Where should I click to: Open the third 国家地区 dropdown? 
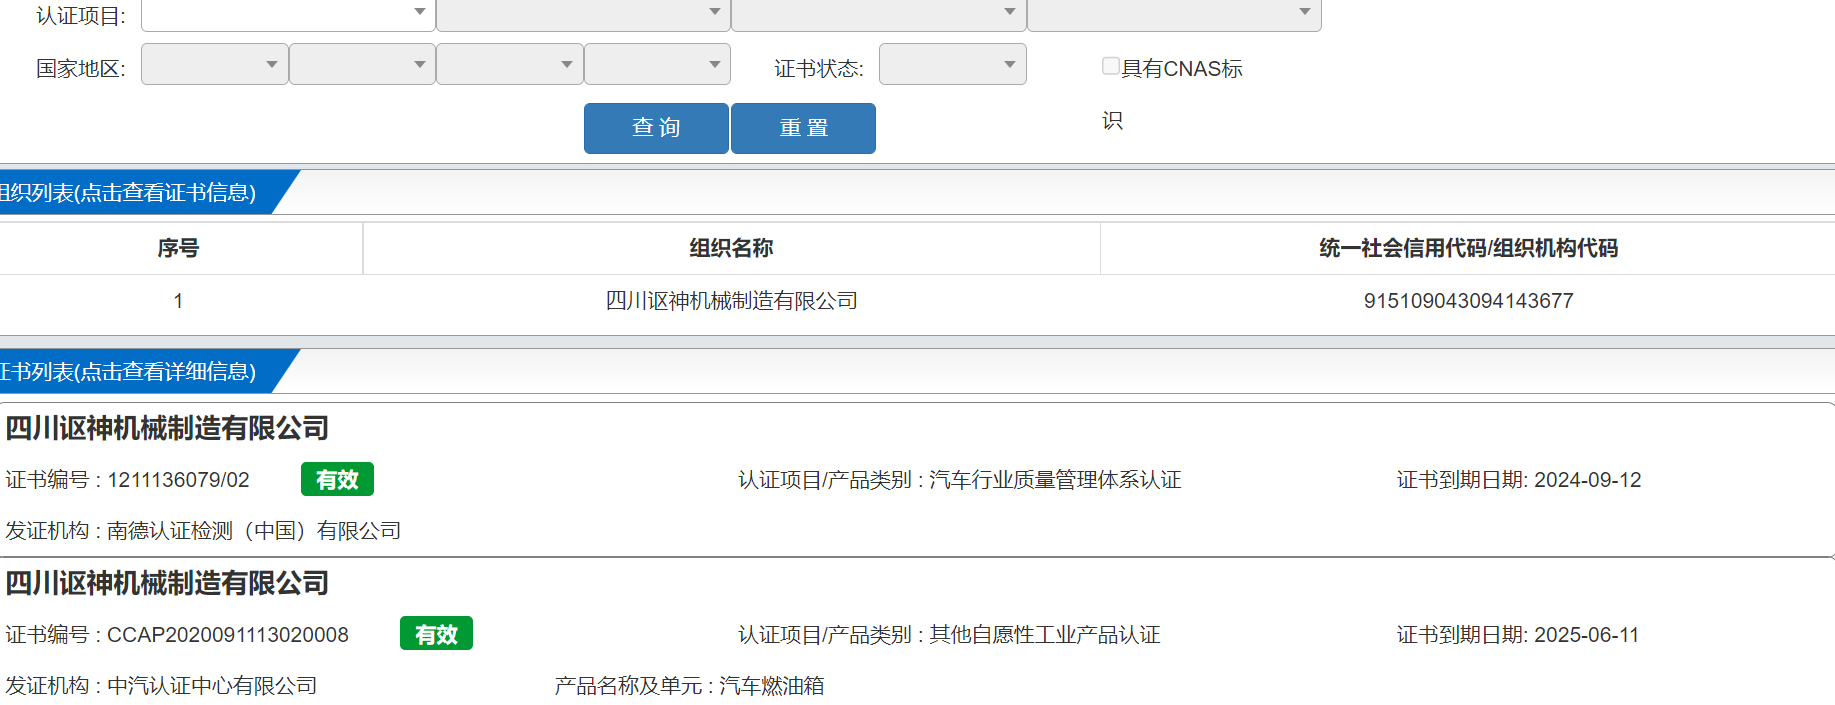[x=510, y=64]
